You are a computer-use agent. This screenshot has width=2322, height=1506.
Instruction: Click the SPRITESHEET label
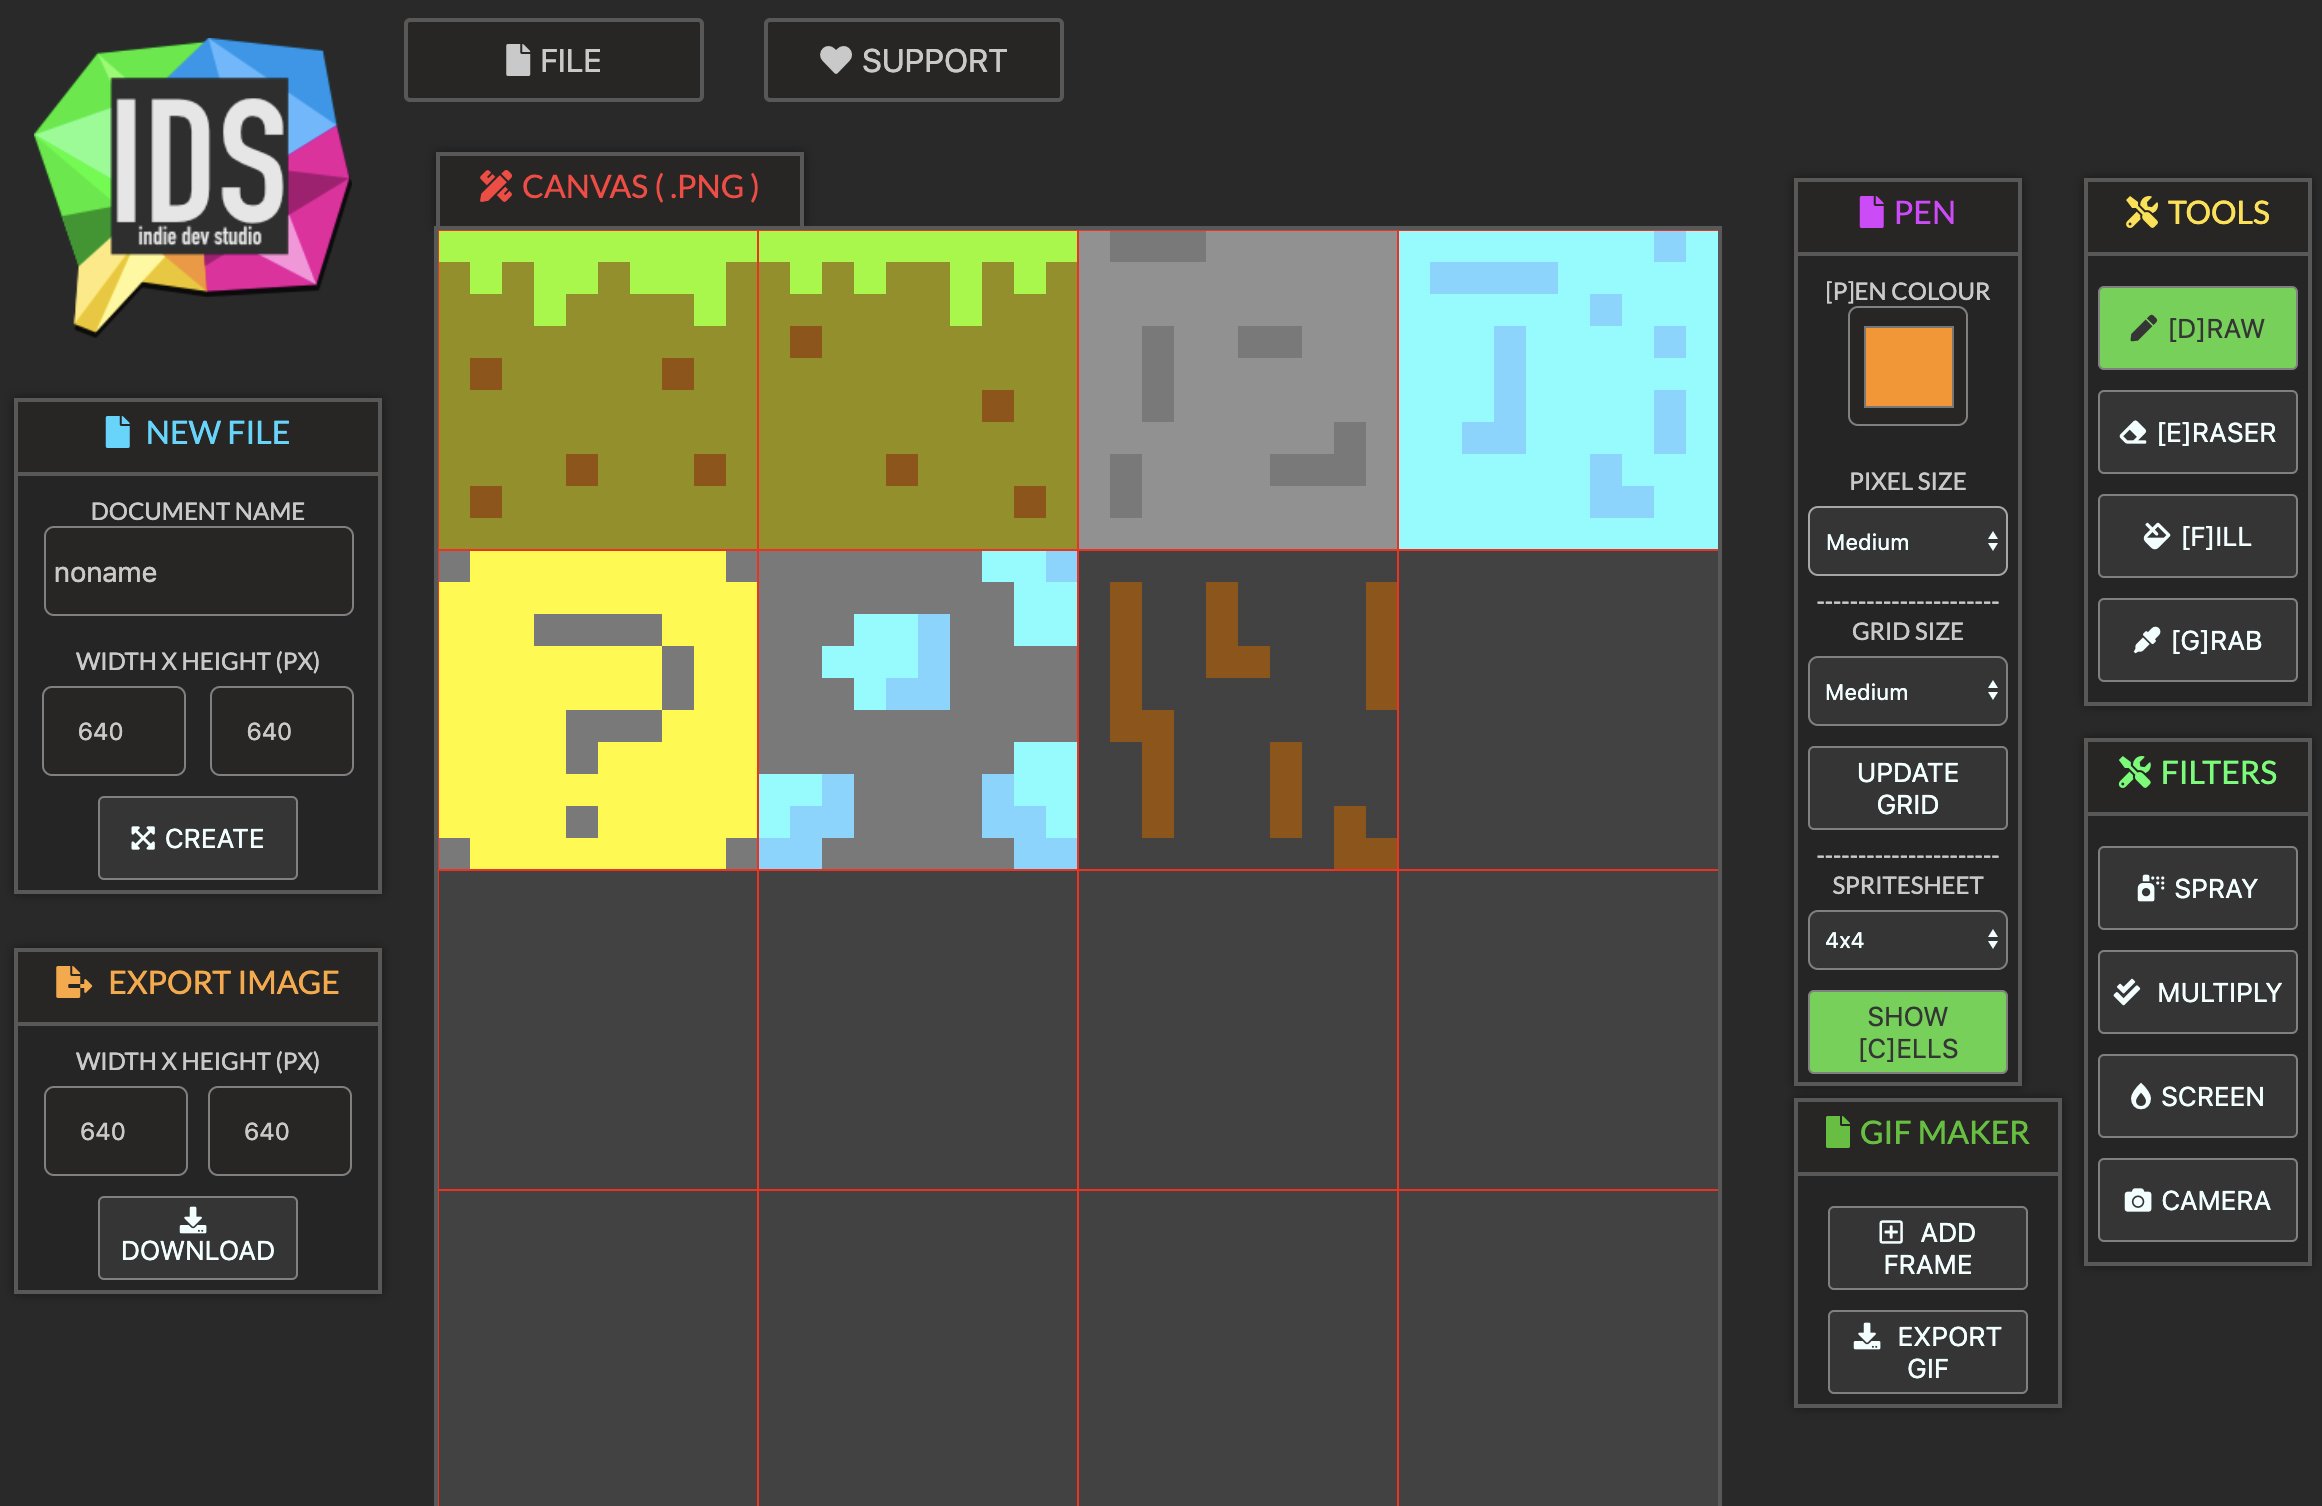(1907, 885)
